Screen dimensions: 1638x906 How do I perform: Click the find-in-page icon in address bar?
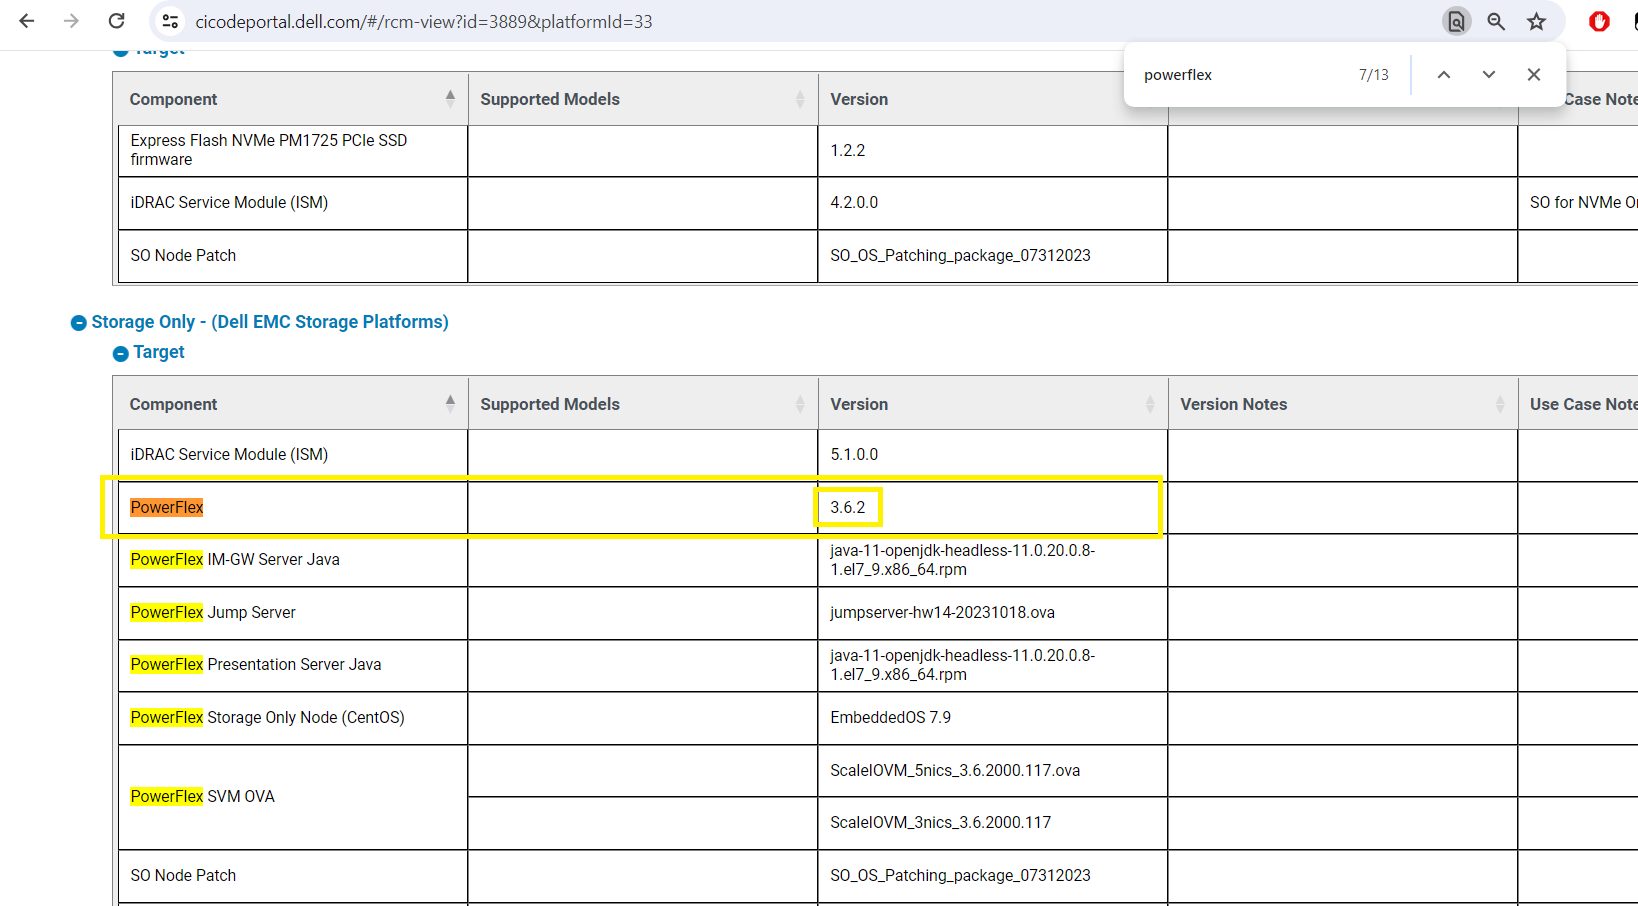tap(1456, 21)
